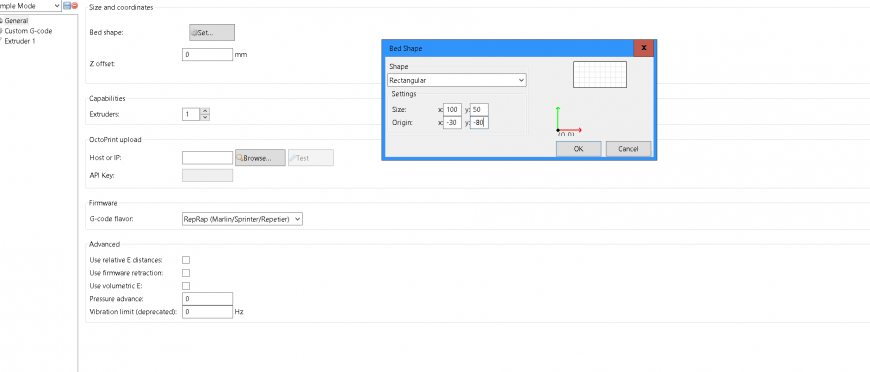870x372 pixels.
Task: Click the 'Firmware' section heading
Action: (103, 203)
